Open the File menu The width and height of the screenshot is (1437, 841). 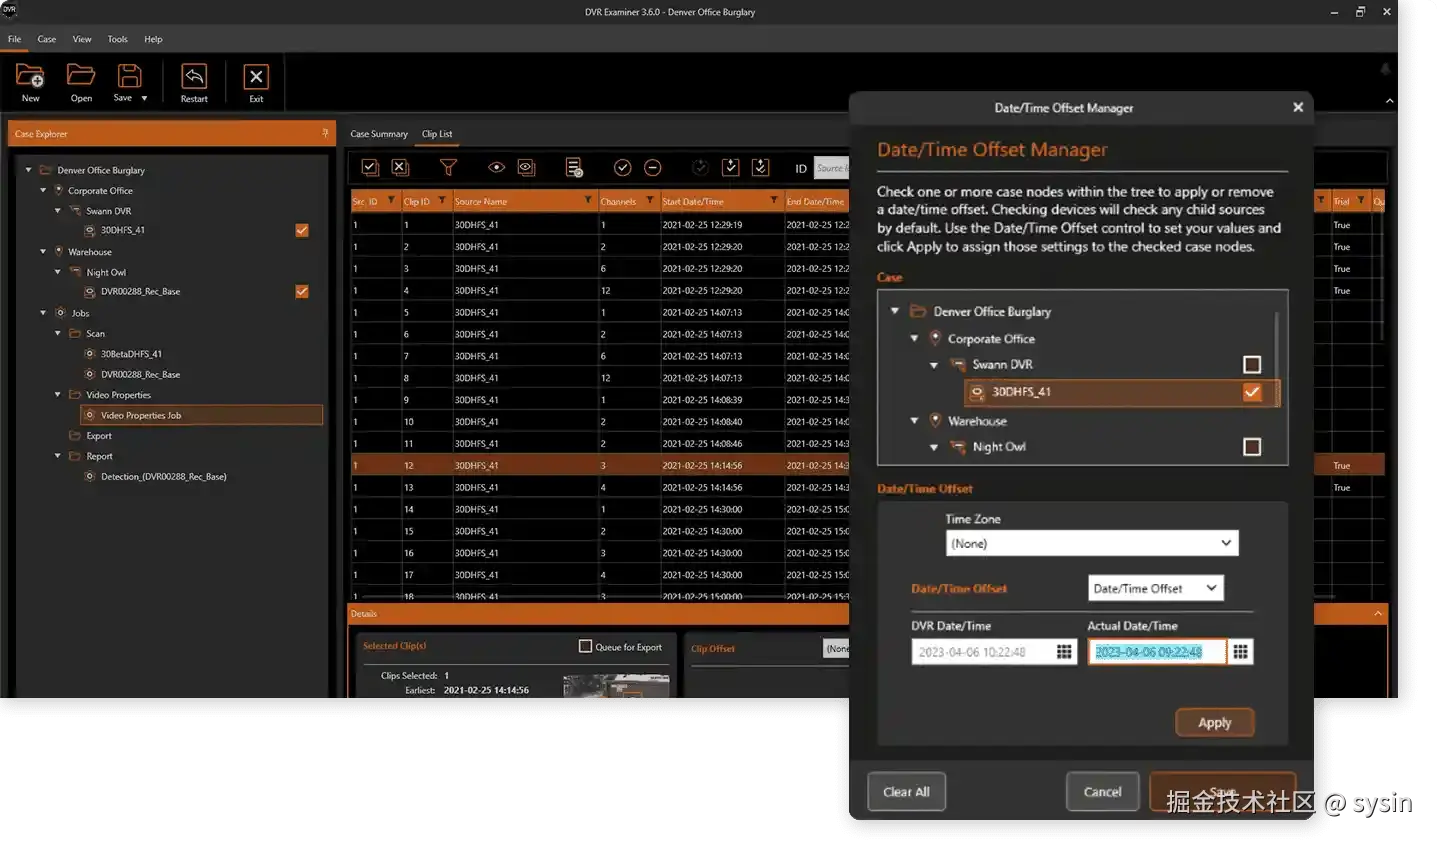(x=15, y=39)
